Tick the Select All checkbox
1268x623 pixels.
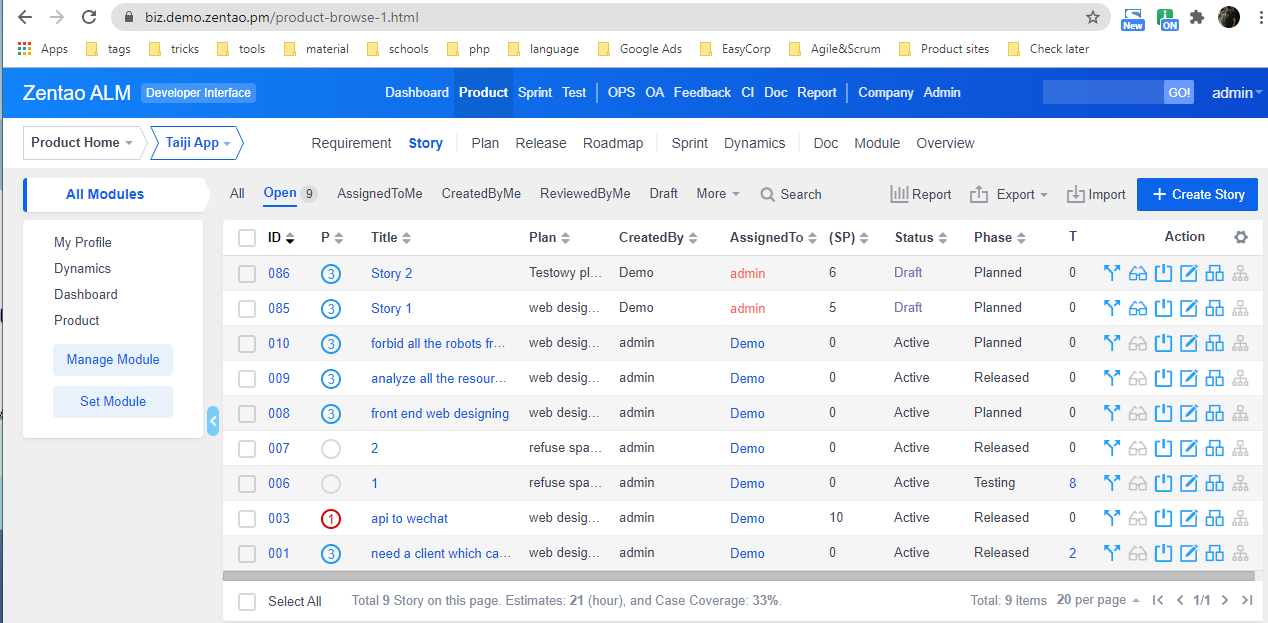[x=247, y=601]
